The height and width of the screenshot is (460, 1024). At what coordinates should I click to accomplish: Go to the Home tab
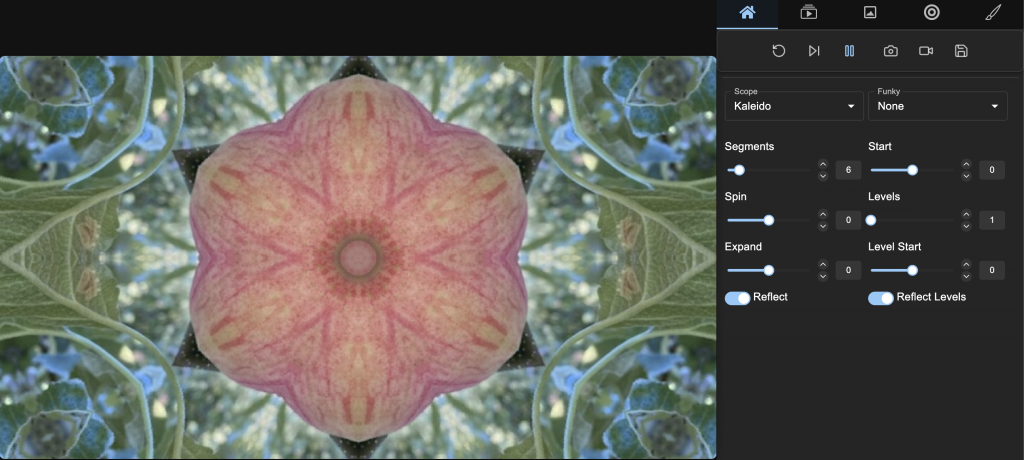pos(747,13)
